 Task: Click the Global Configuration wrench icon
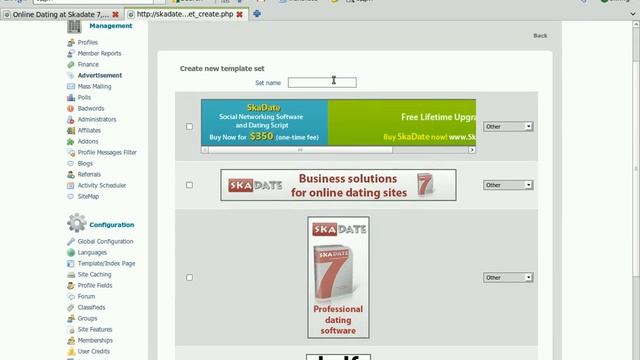[71, 242]
